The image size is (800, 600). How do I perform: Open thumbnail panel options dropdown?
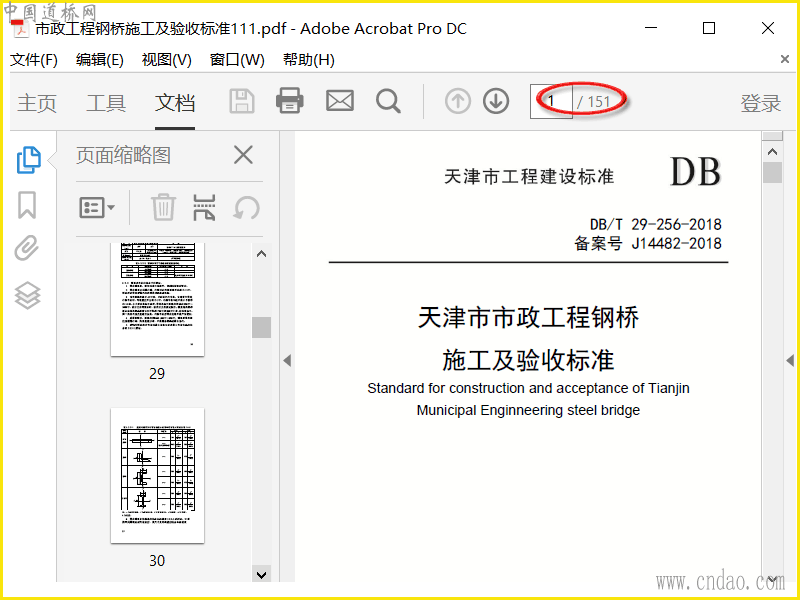97,208
